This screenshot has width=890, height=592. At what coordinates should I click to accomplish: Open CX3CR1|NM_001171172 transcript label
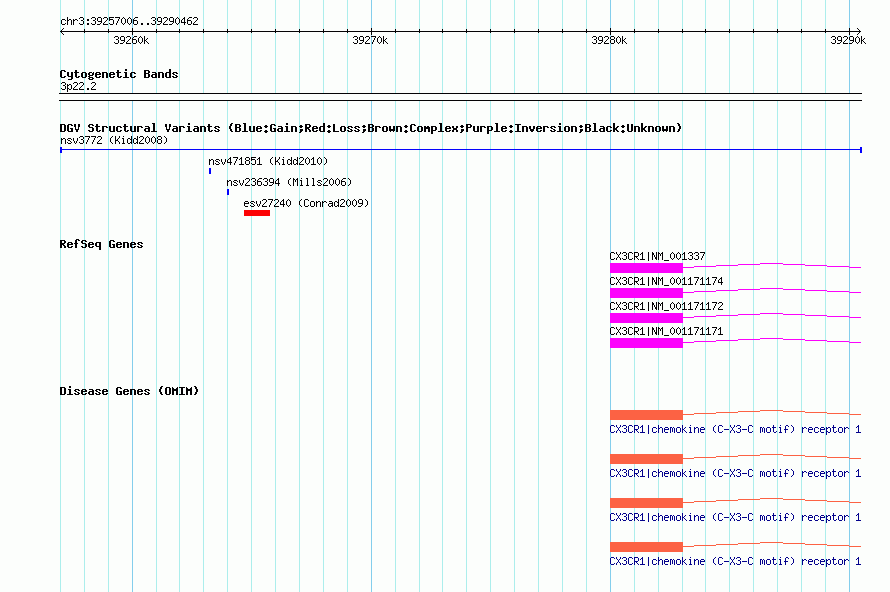click(x=666, y=306)
